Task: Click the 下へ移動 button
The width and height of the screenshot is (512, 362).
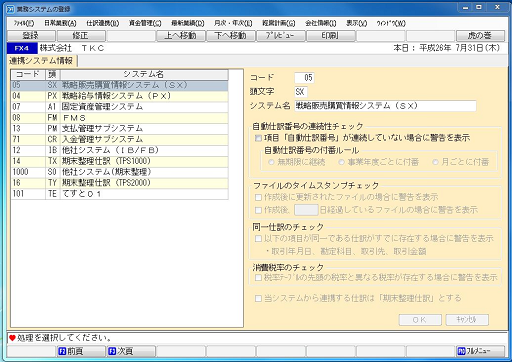Action: tap(231, 35)
